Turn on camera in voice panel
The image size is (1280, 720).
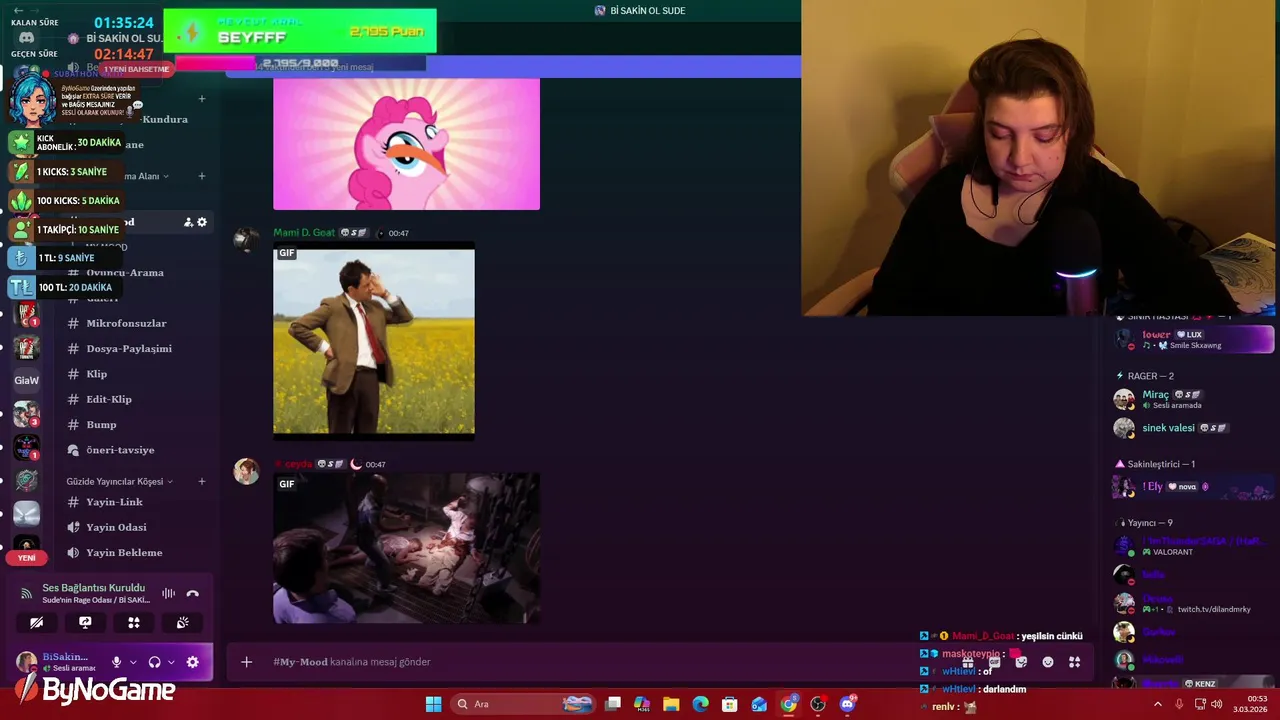pyautogui.click(x=37, y=622)
